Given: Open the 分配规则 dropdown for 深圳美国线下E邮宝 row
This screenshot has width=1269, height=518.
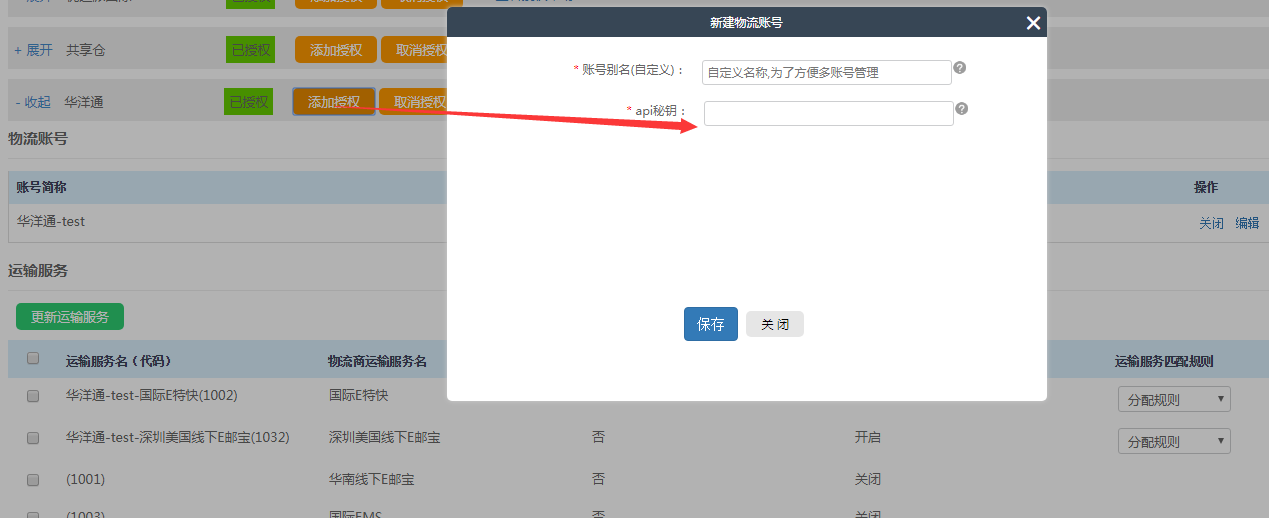Looking at the screenshot, I should [x=1173, y=442].
